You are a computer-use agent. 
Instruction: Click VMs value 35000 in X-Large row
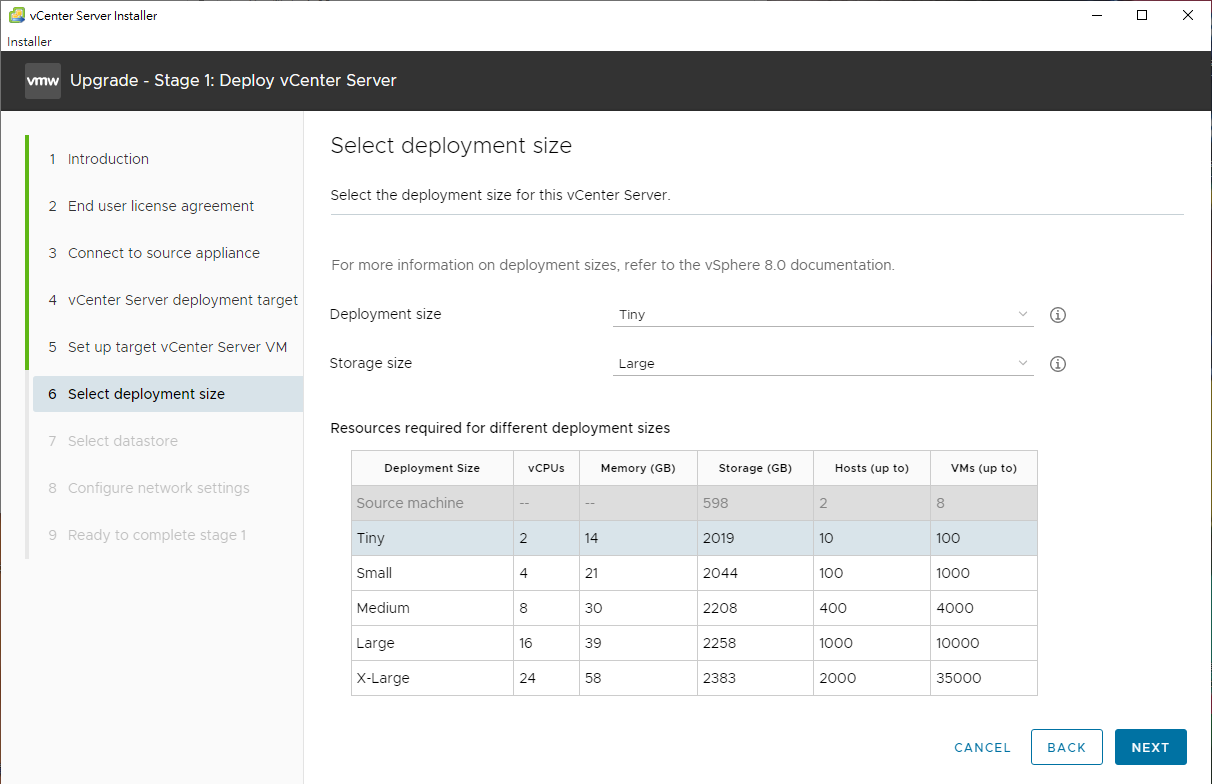[958, 678]
